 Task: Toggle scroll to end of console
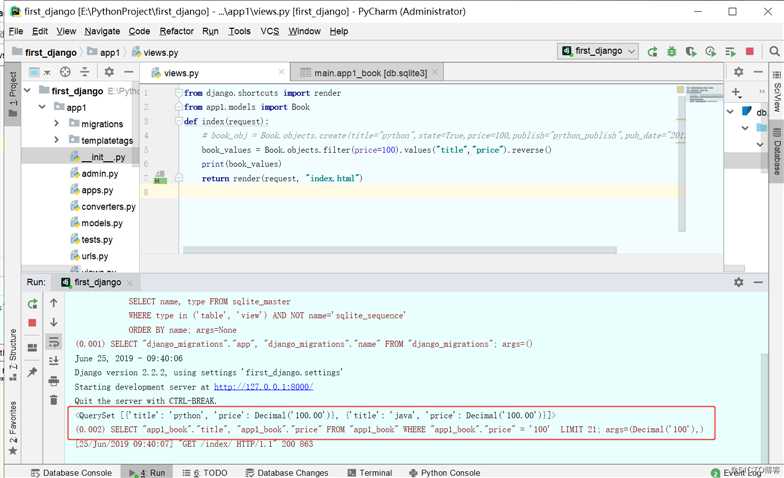pos(54,360)
